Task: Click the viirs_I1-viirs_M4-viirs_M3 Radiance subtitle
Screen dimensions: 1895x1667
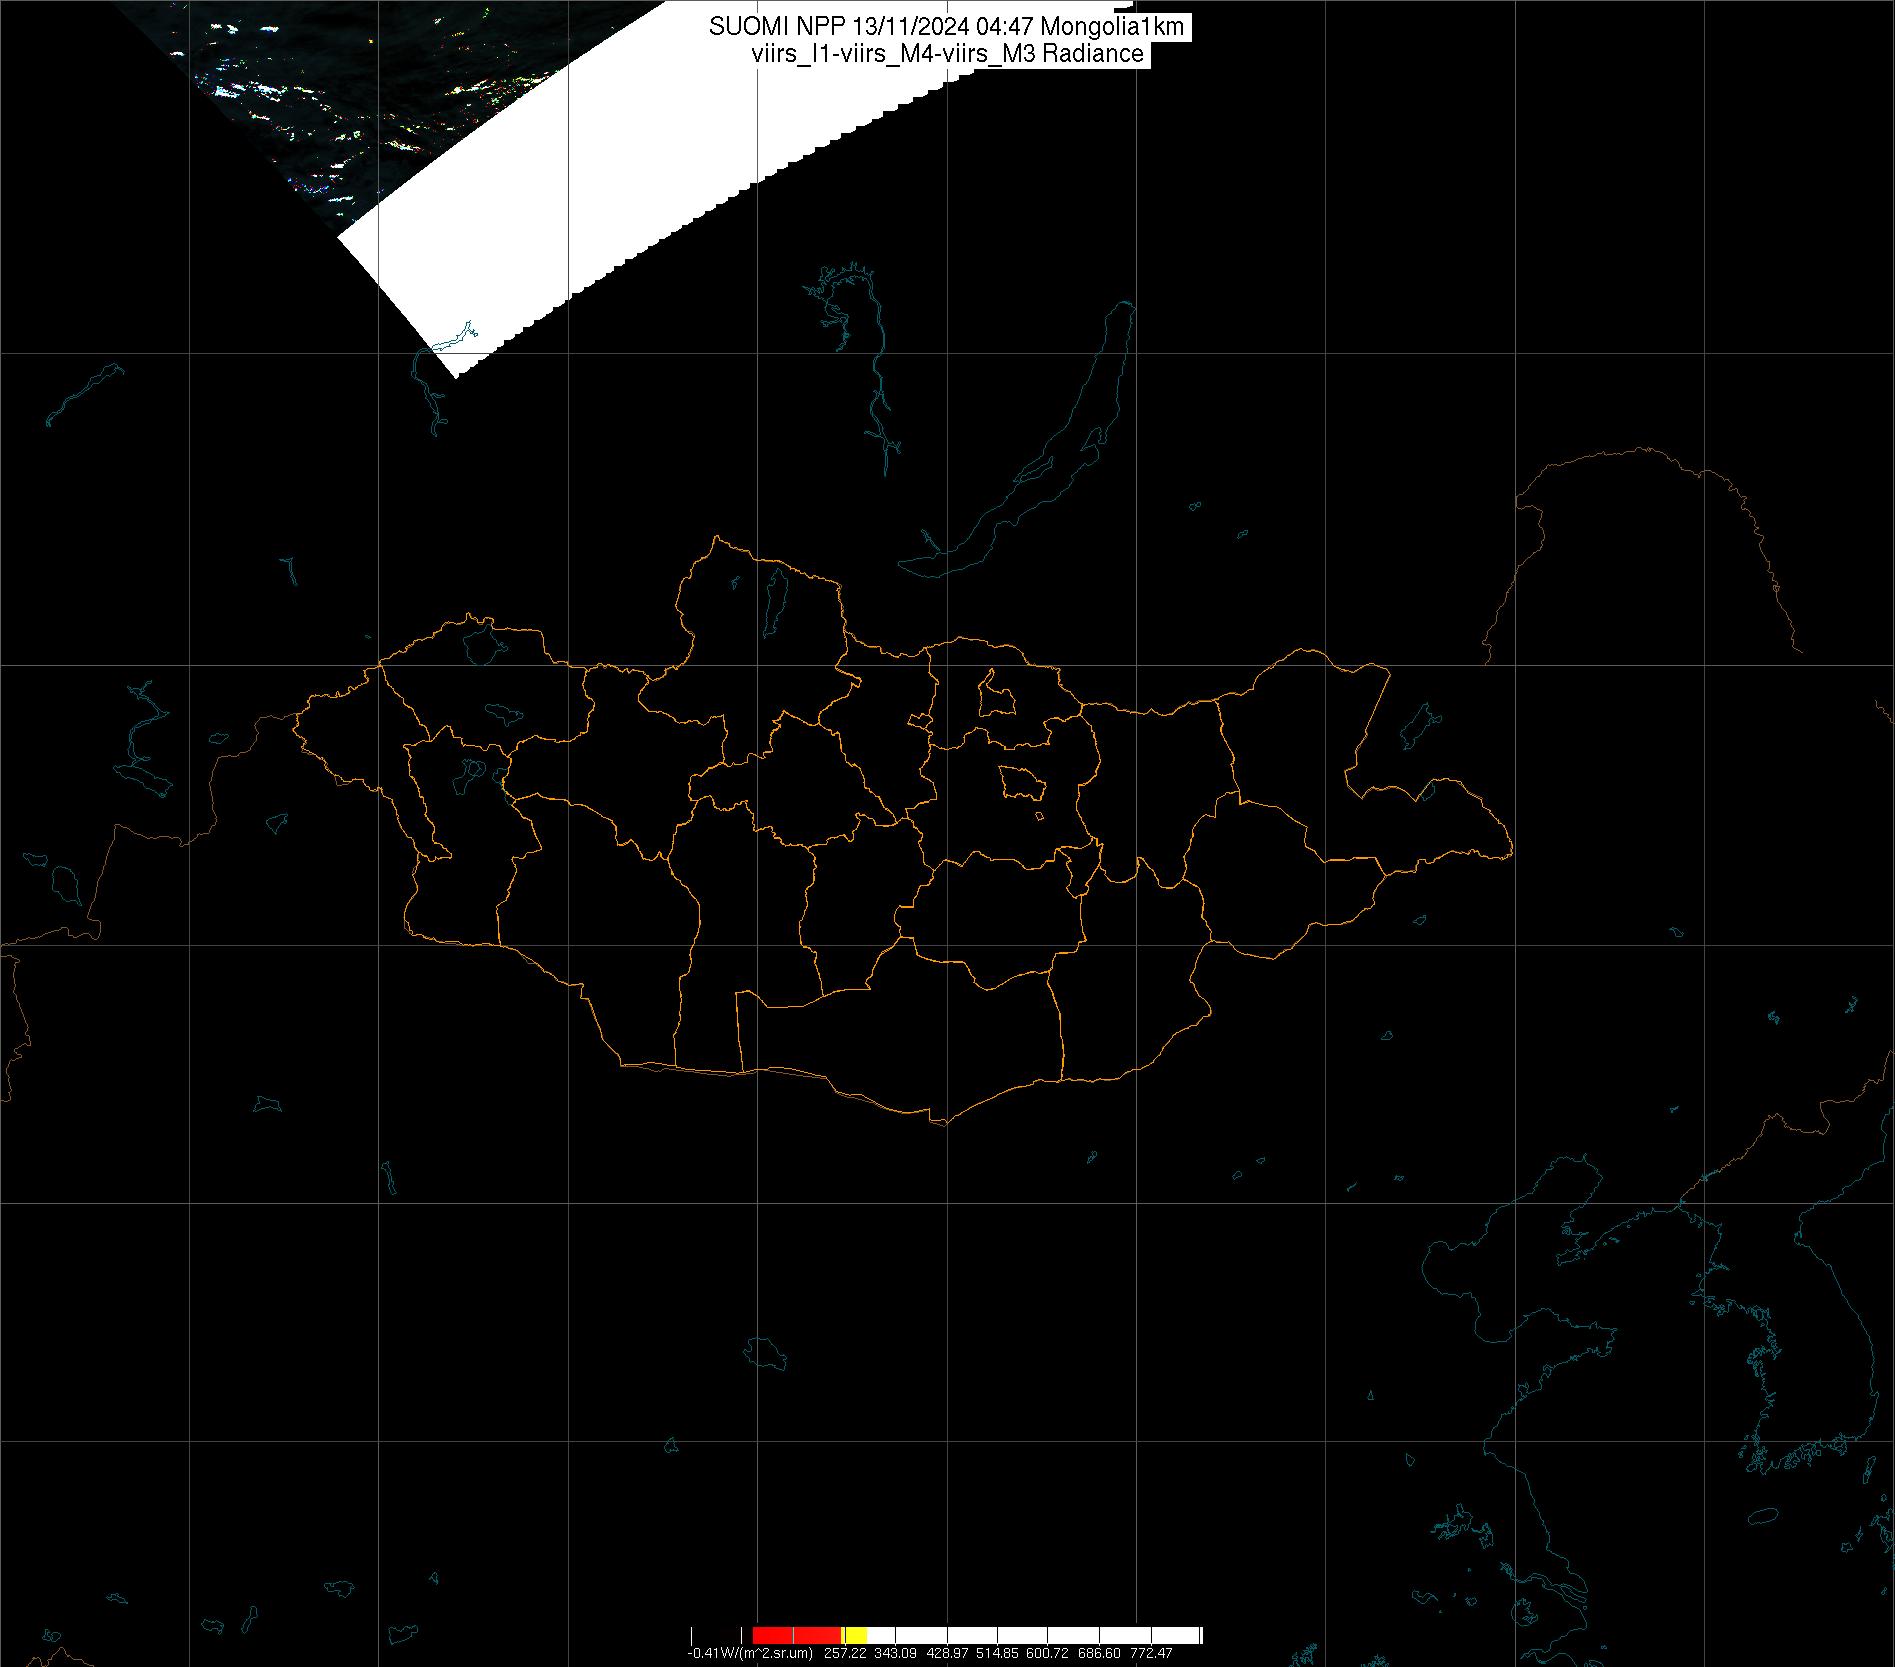Action: pyautogui.click(x=946, y=54)
